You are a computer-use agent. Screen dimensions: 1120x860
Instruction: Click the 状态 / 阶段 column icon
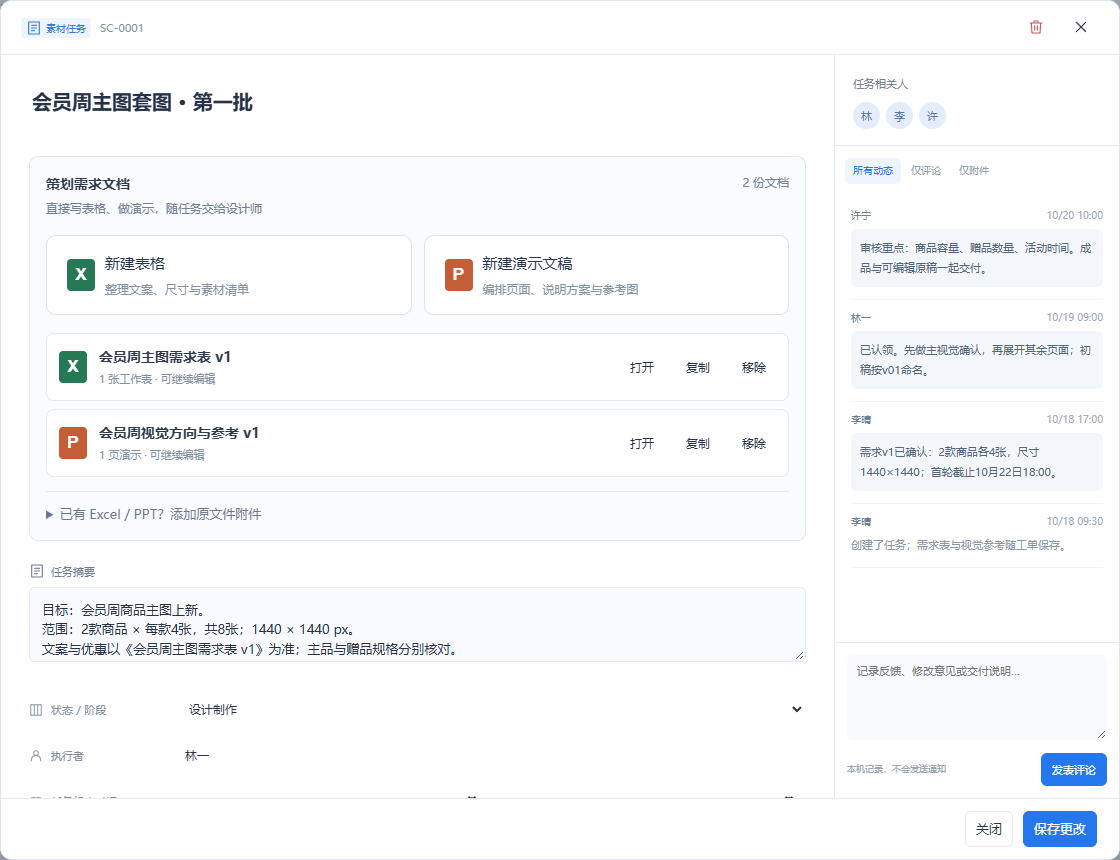36,710
